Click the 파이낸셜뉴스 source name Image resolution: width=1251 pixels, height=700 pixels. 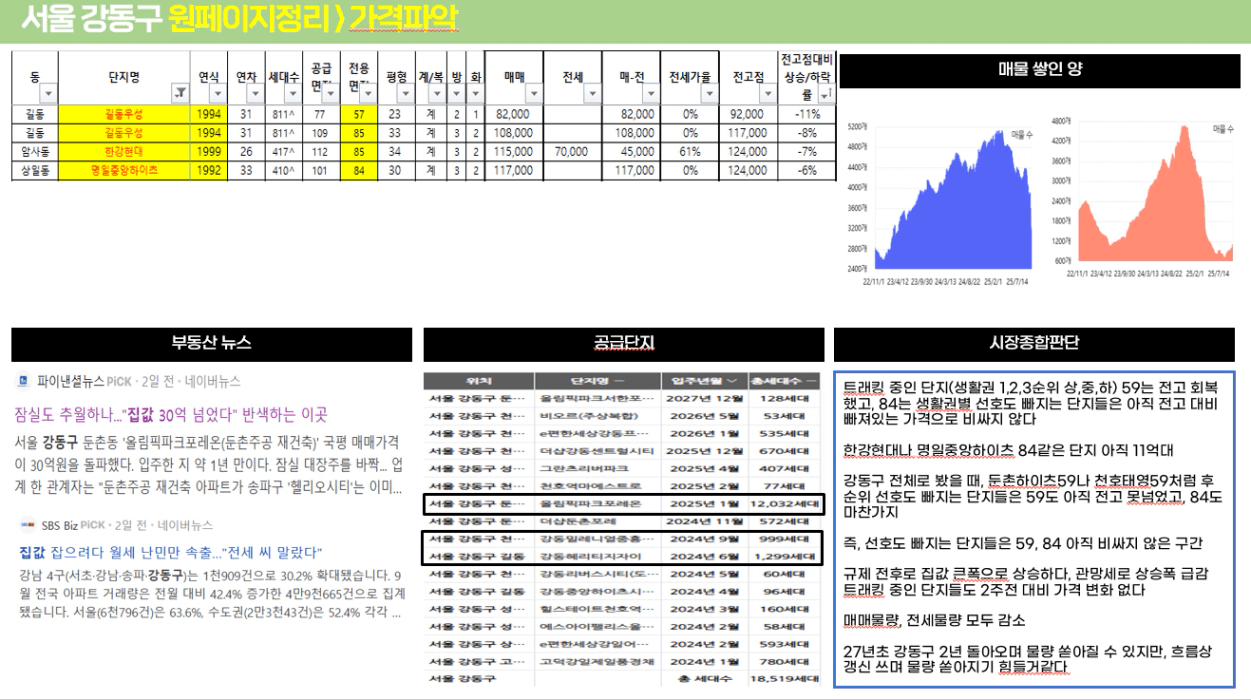tap(71, 381)
